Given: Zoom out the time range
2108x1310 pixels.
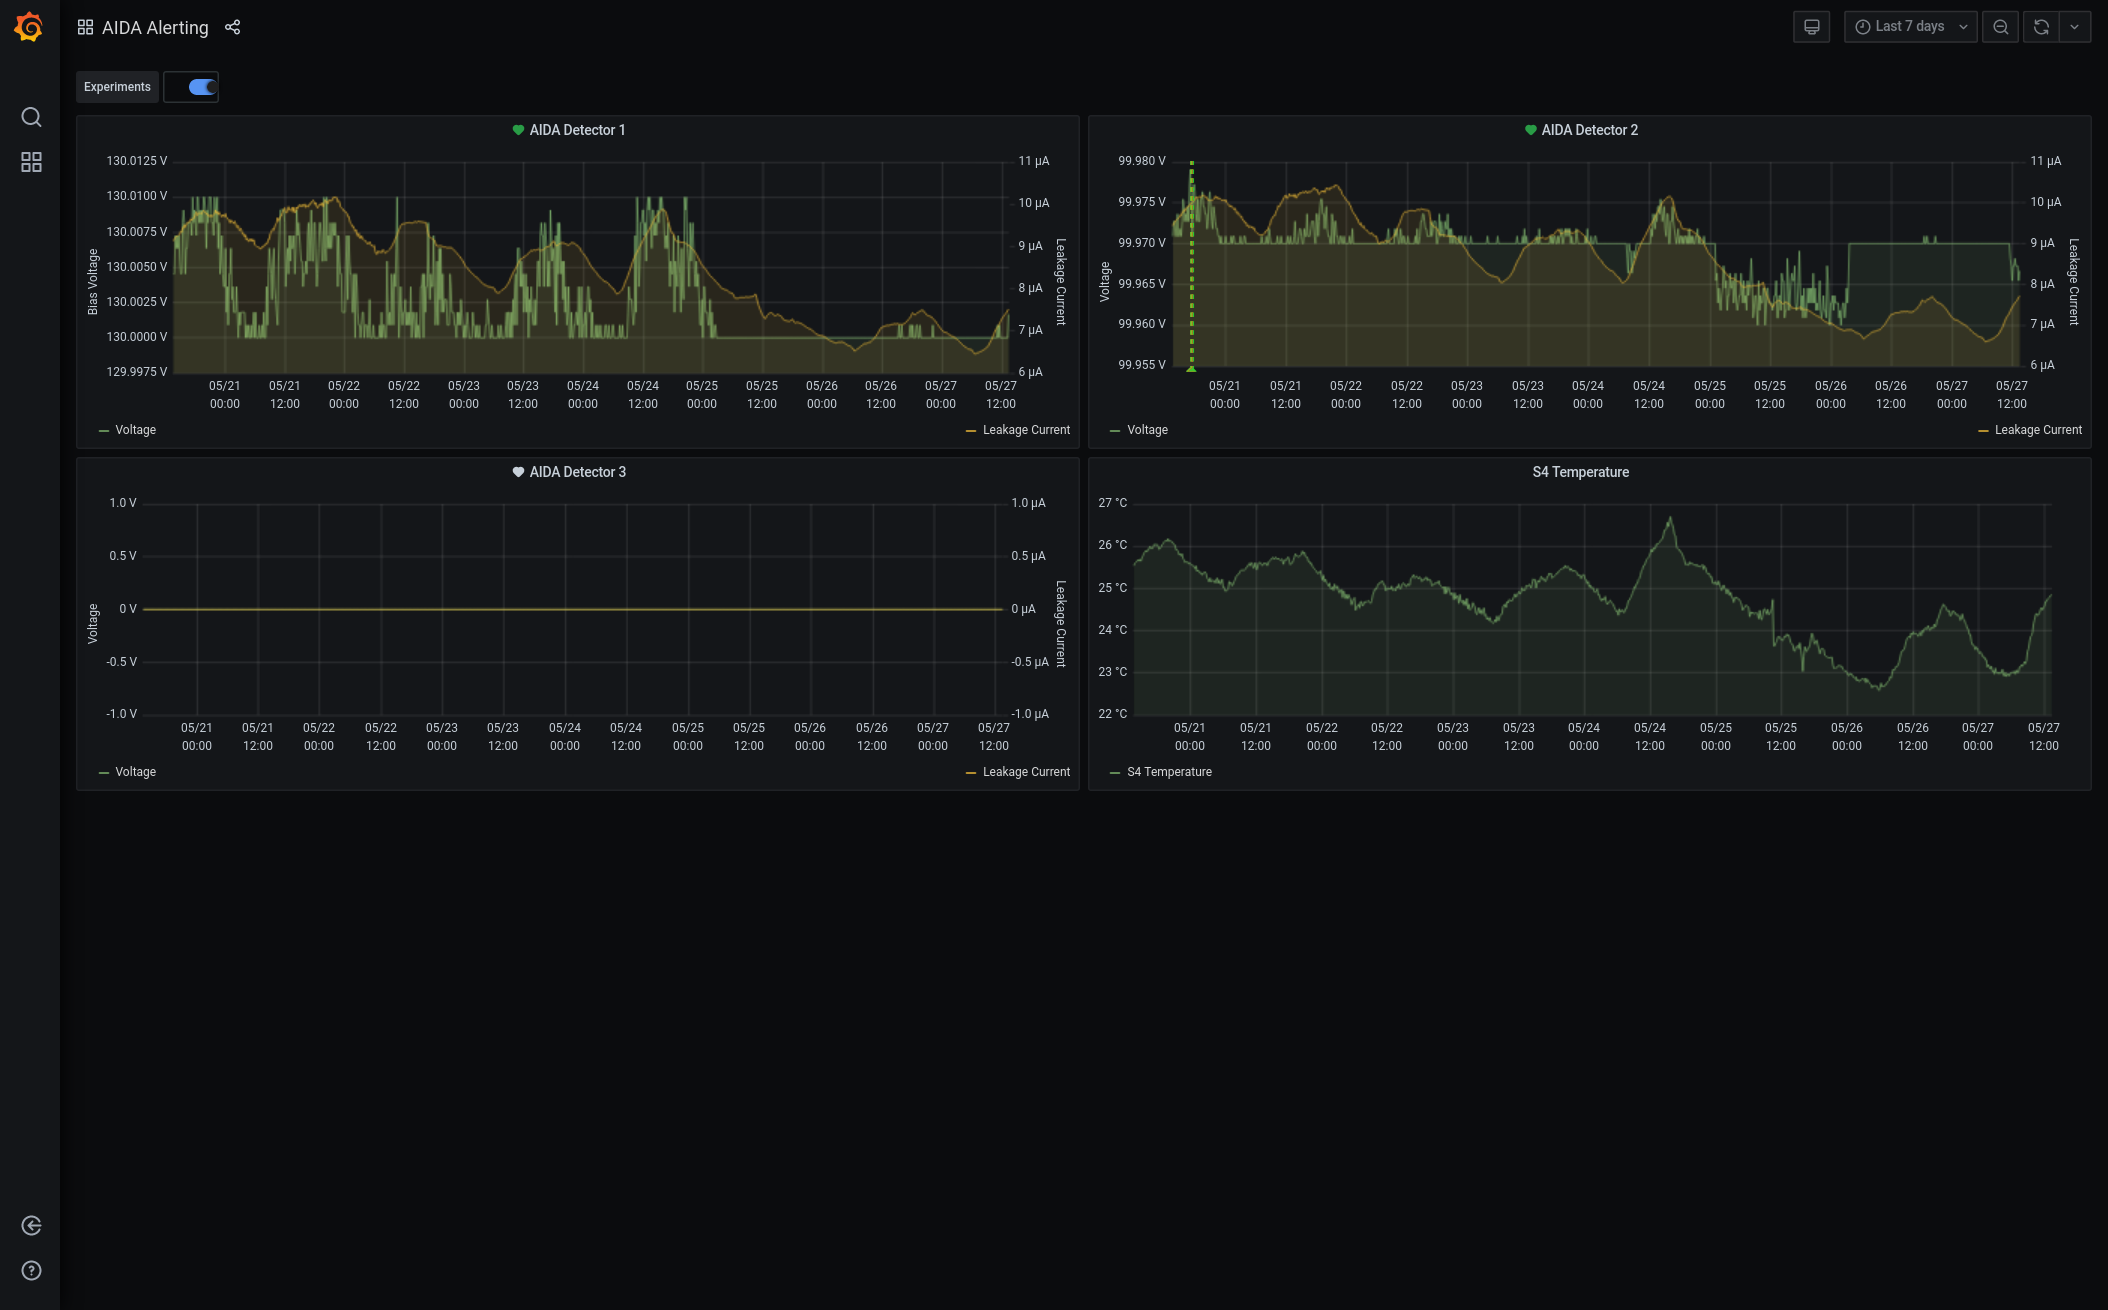Looking at the screenshot, I should tap(2000, 27).
